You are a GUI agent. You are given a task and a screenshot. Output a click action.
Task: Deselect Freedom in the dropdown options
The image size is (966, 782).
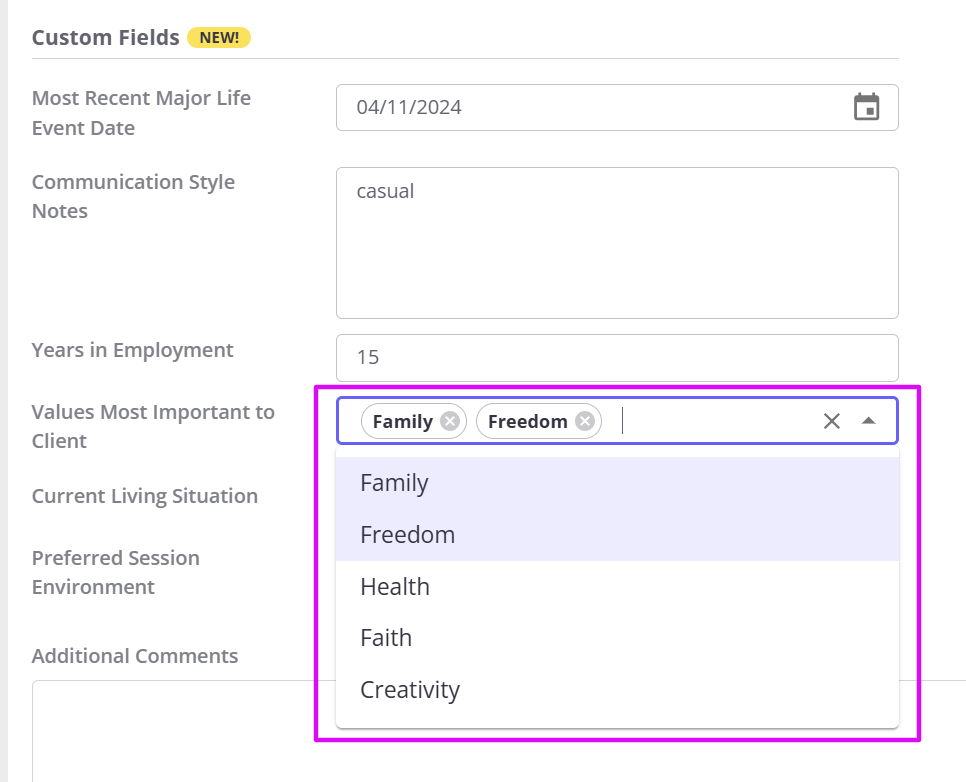tap(407, 534)
